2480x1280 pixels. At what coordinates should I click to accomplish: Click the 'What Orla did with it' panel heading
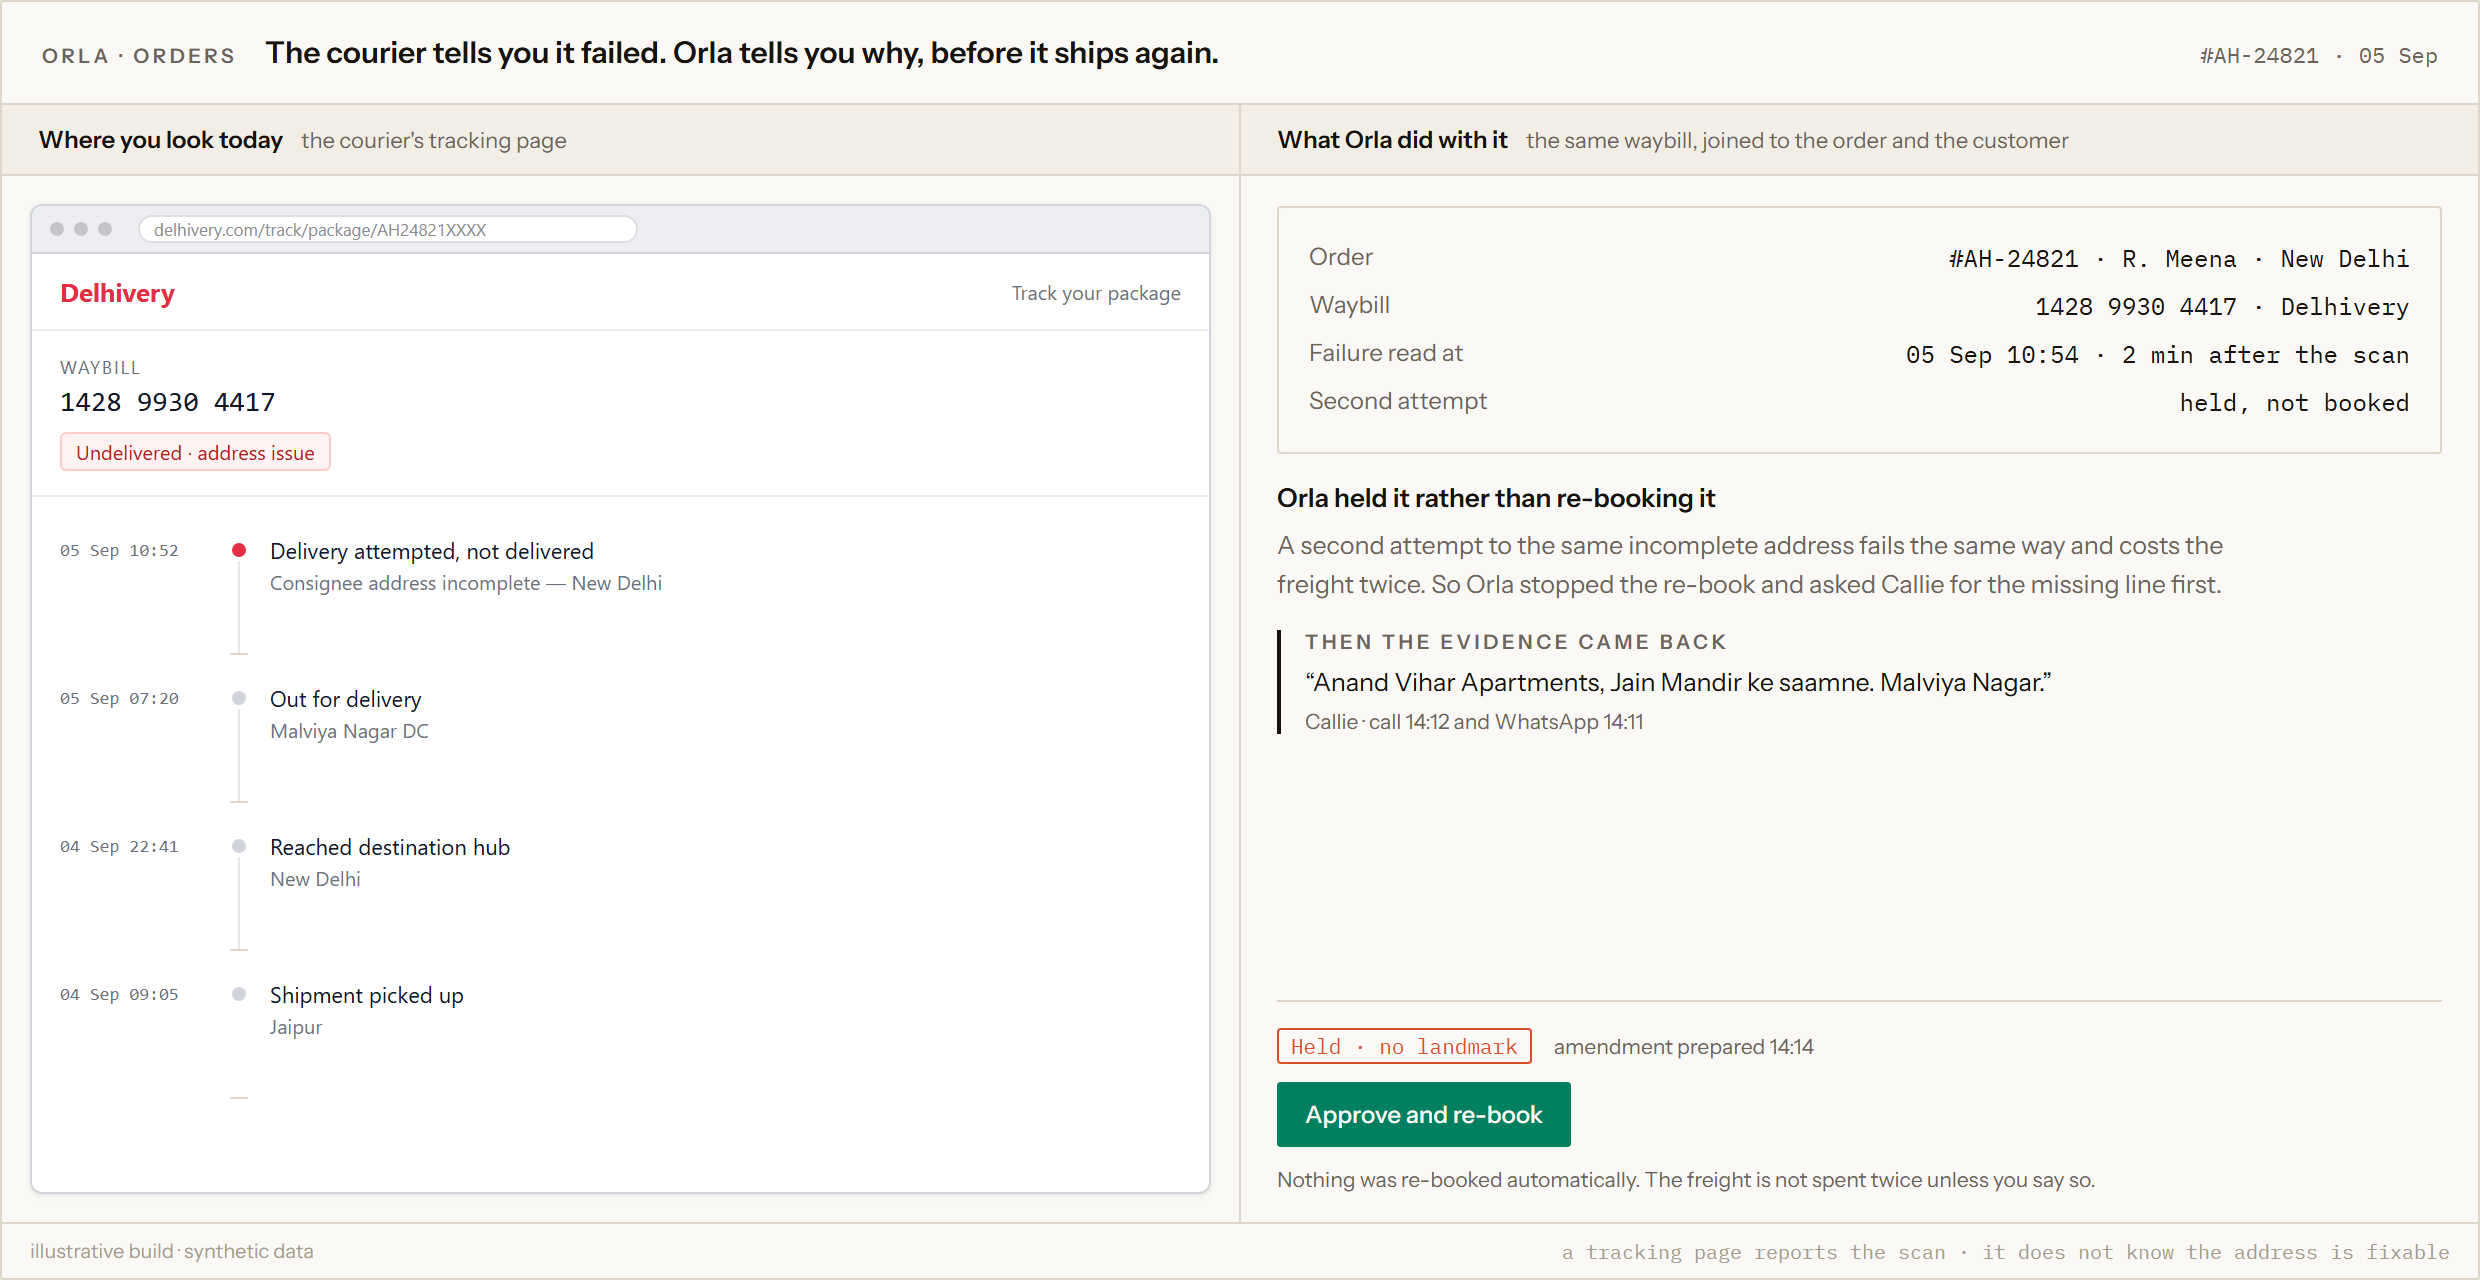1392,140
